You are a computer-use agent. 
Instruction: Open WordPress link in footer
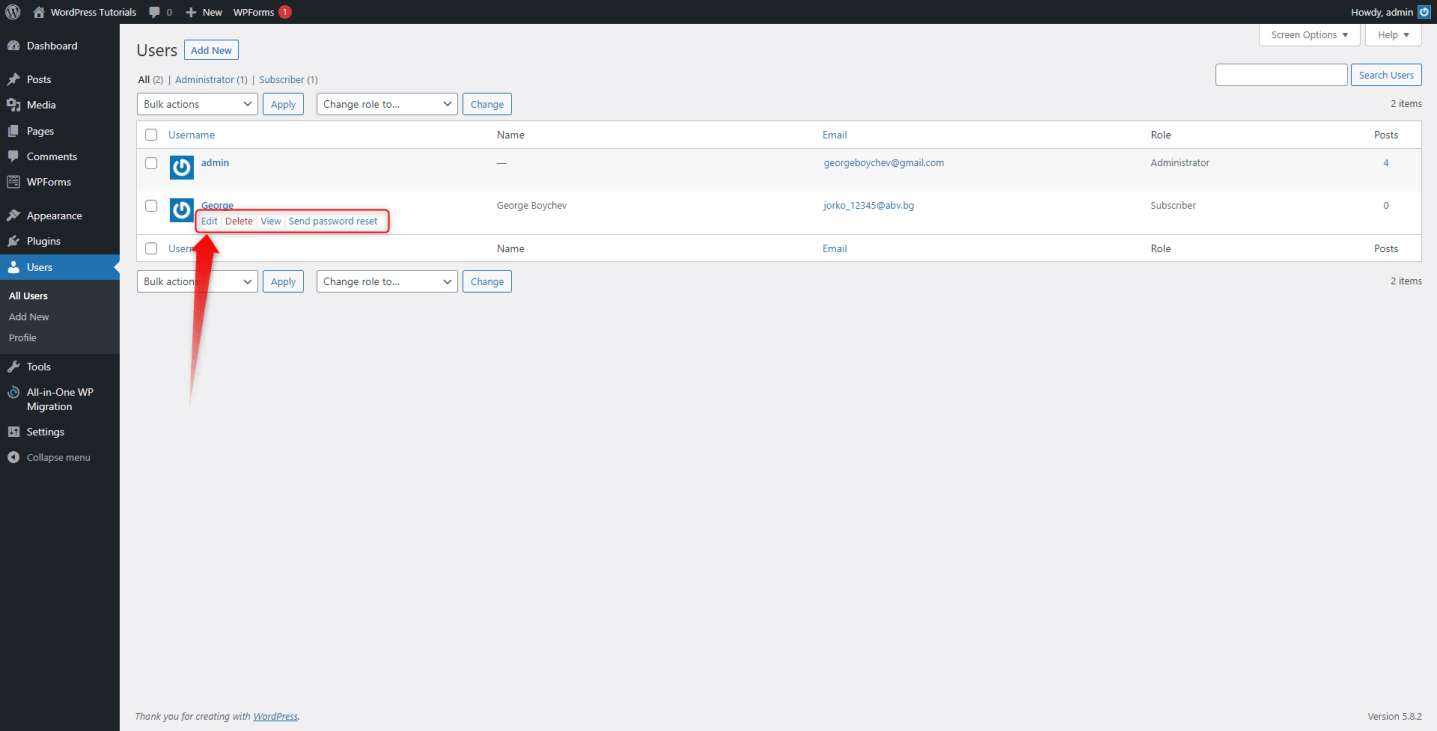275,716
